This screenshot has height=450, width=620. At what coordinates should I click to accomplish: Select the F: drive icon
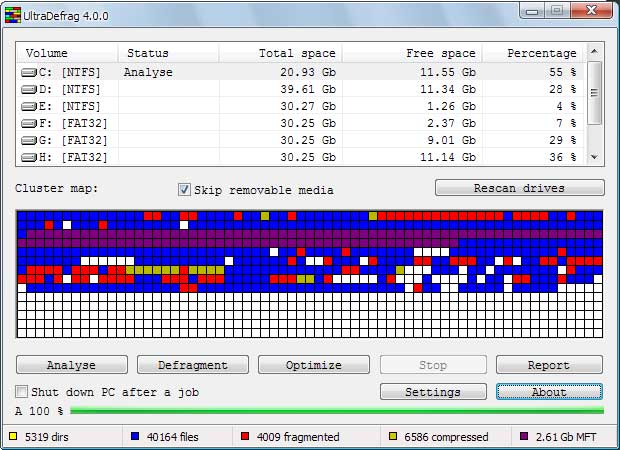point(28,124)
